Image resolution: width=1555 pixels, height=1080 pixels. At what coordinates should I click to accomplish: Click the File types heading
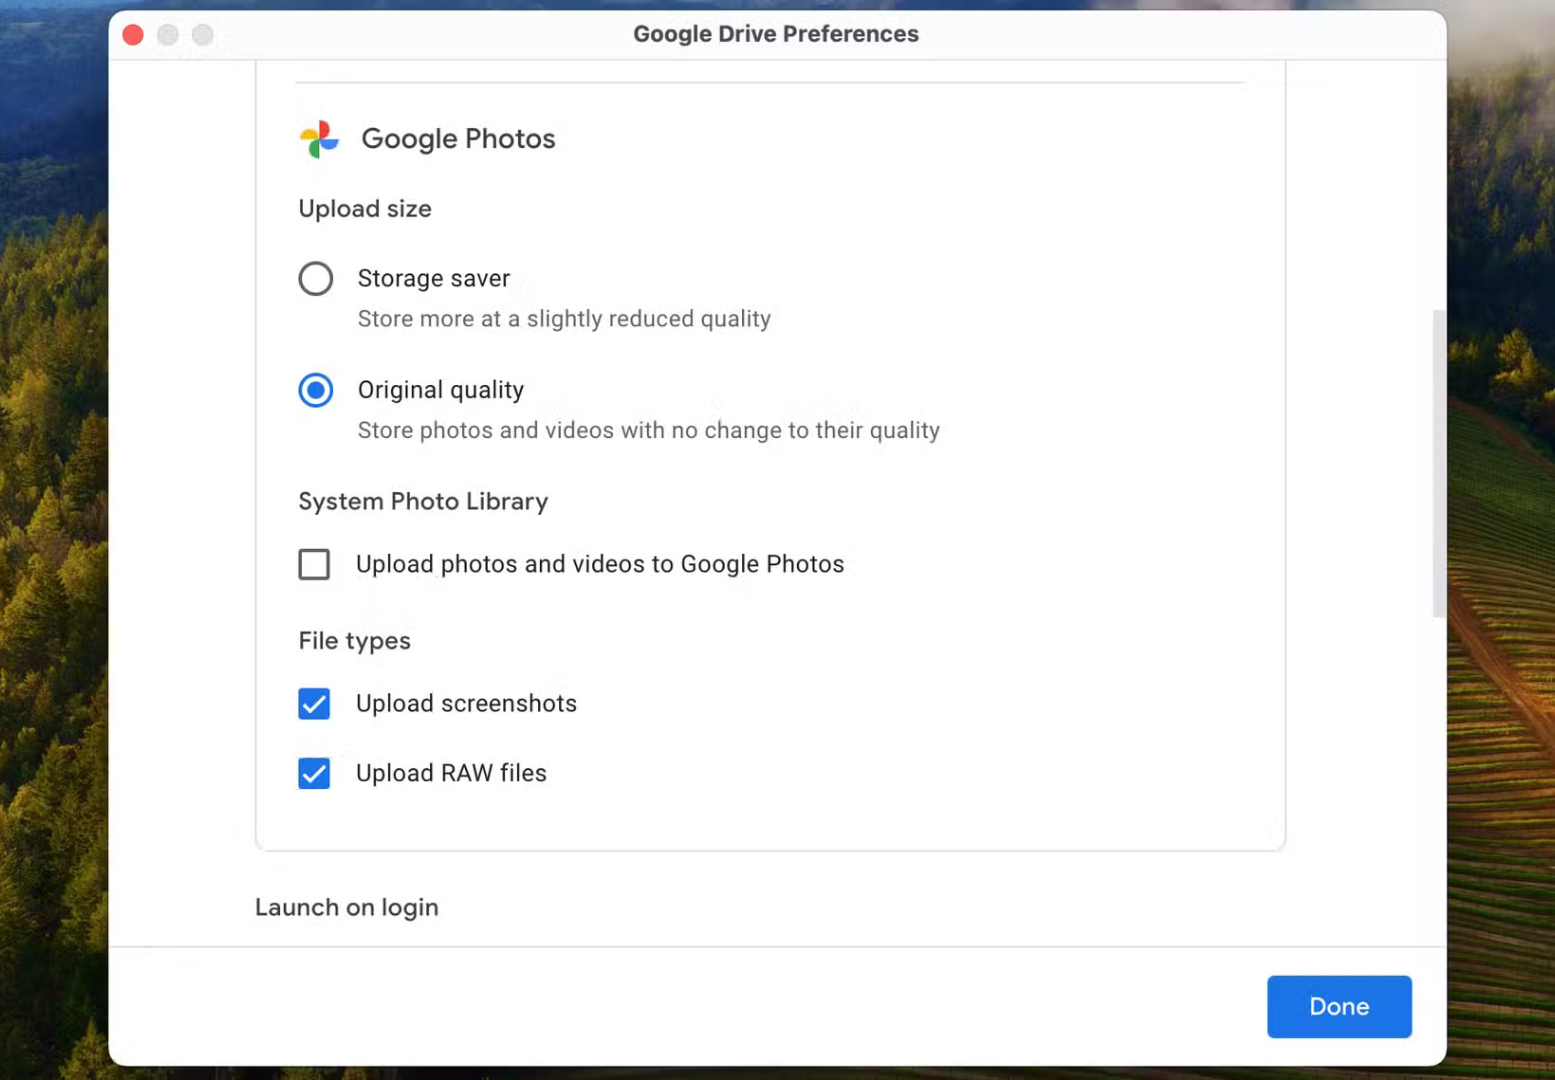354,641
